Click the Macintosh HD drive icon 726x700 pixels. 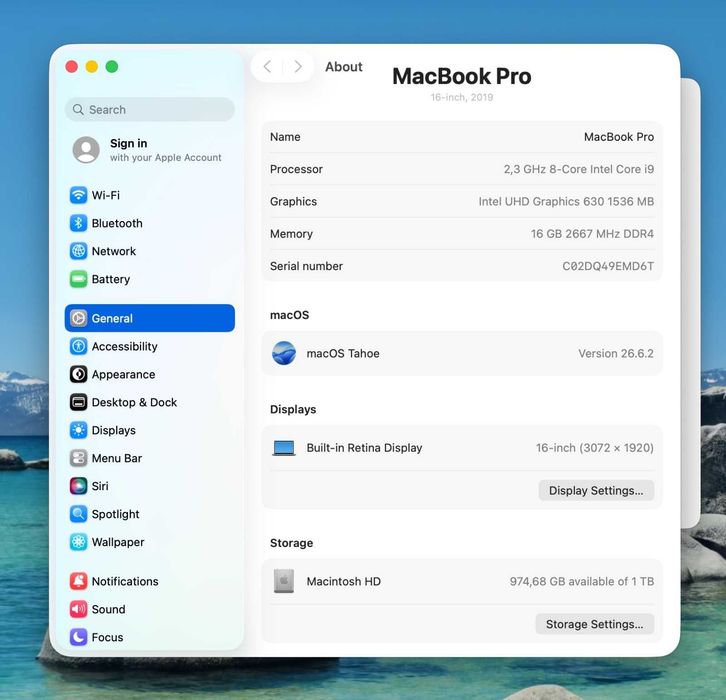[x=284, y=581]
